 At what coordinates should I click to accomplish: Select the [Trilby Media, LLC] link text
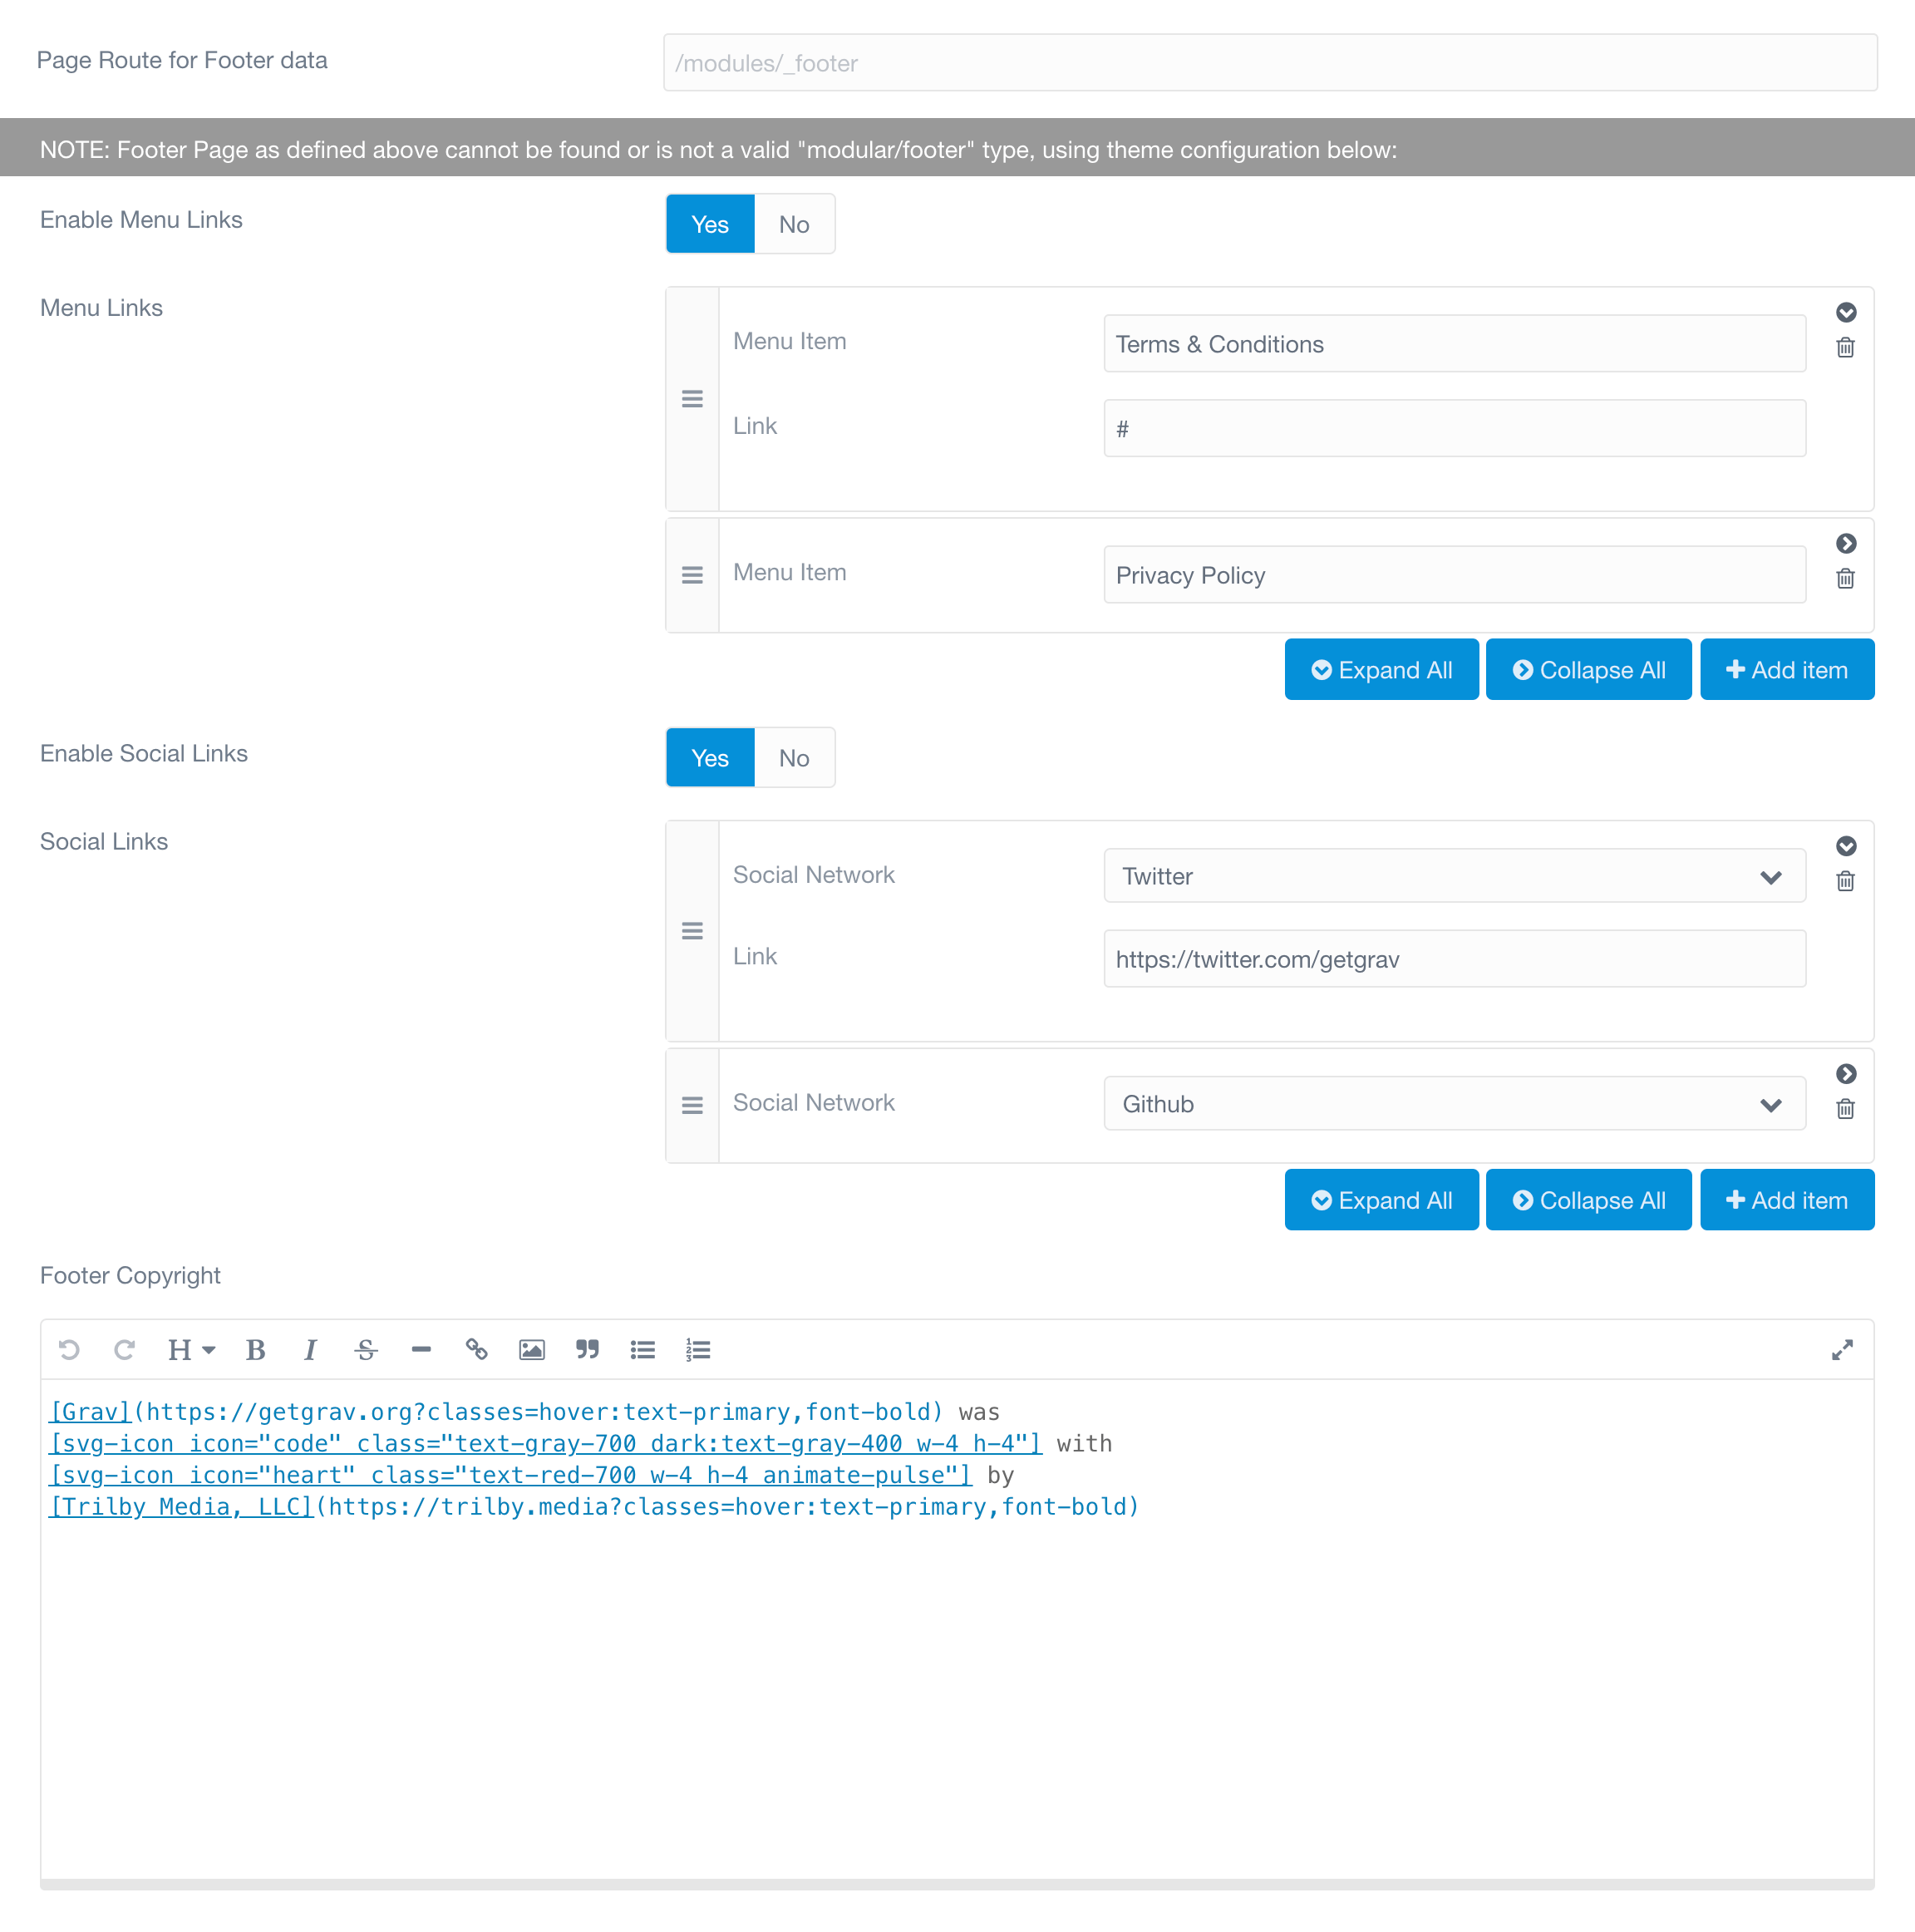(182, 1507)
